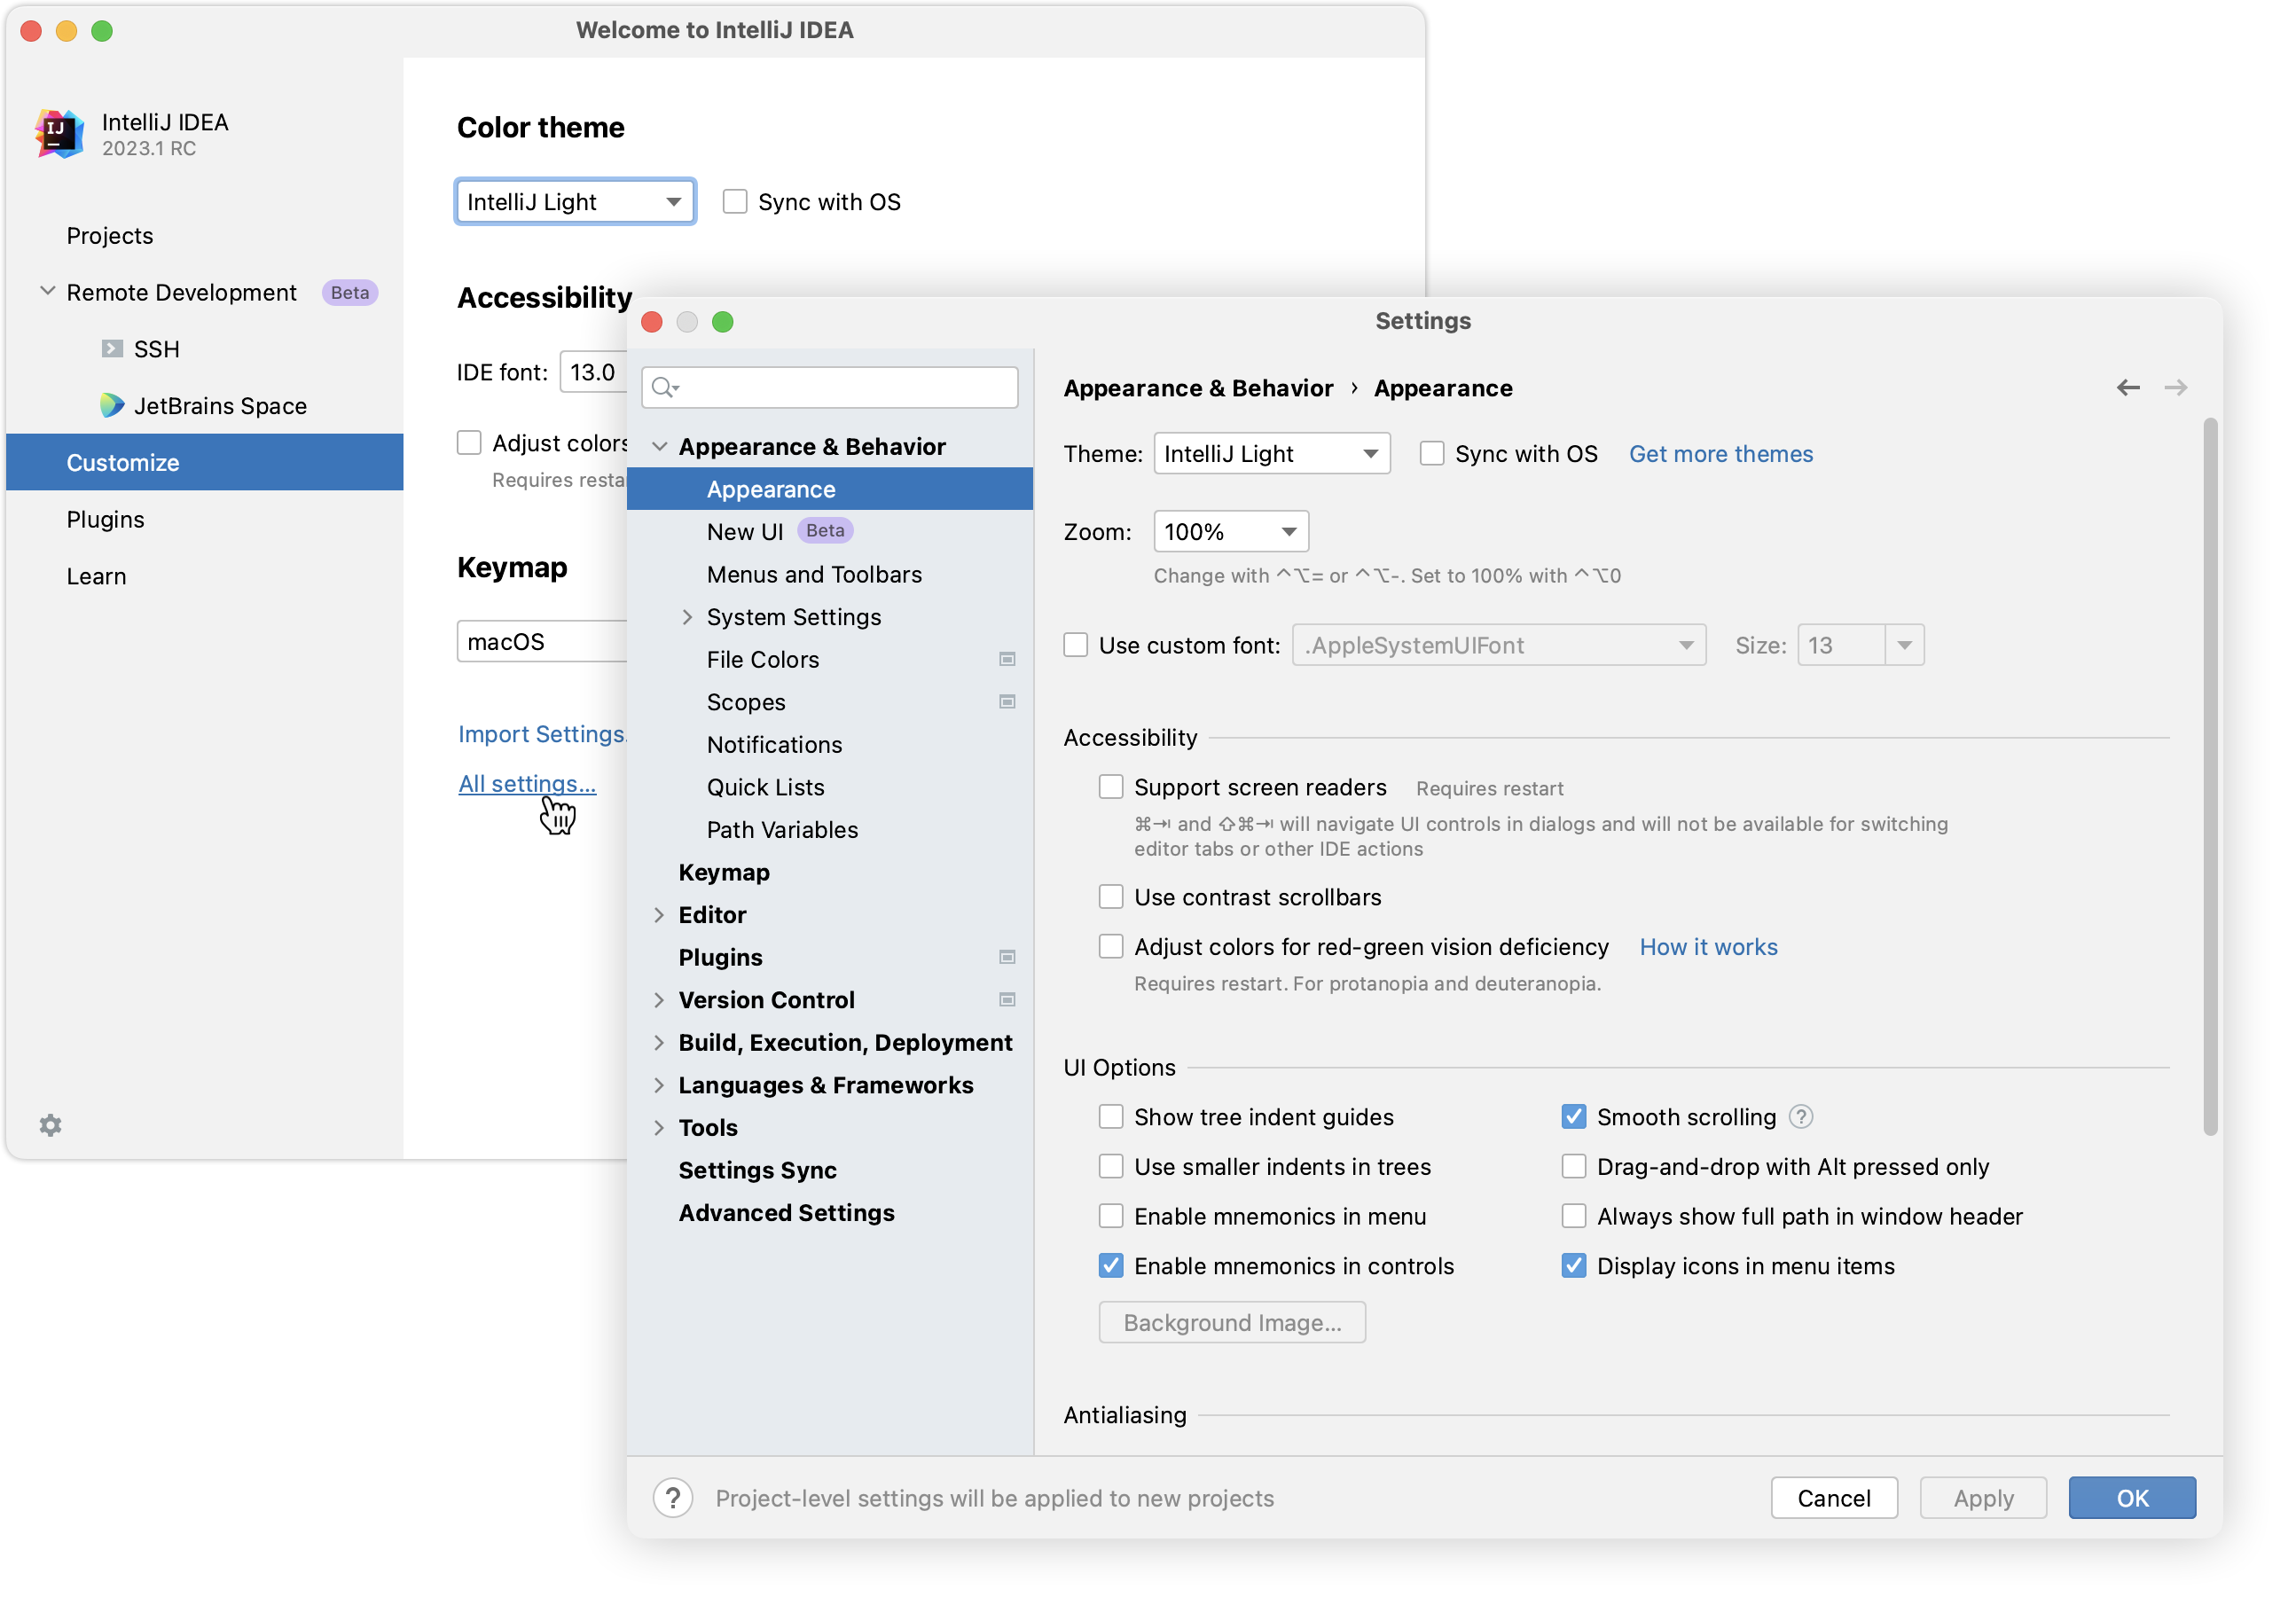This screenshot has height=1605, width=2296.
Task: Click the search magnifier icon in Settings
Action: point(664,388)
